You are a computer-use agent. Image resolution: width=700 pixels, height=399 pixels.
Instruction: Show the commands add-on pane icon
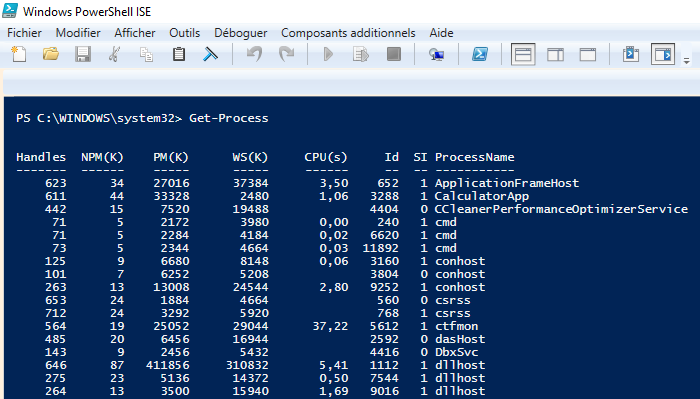click(662, 54)
